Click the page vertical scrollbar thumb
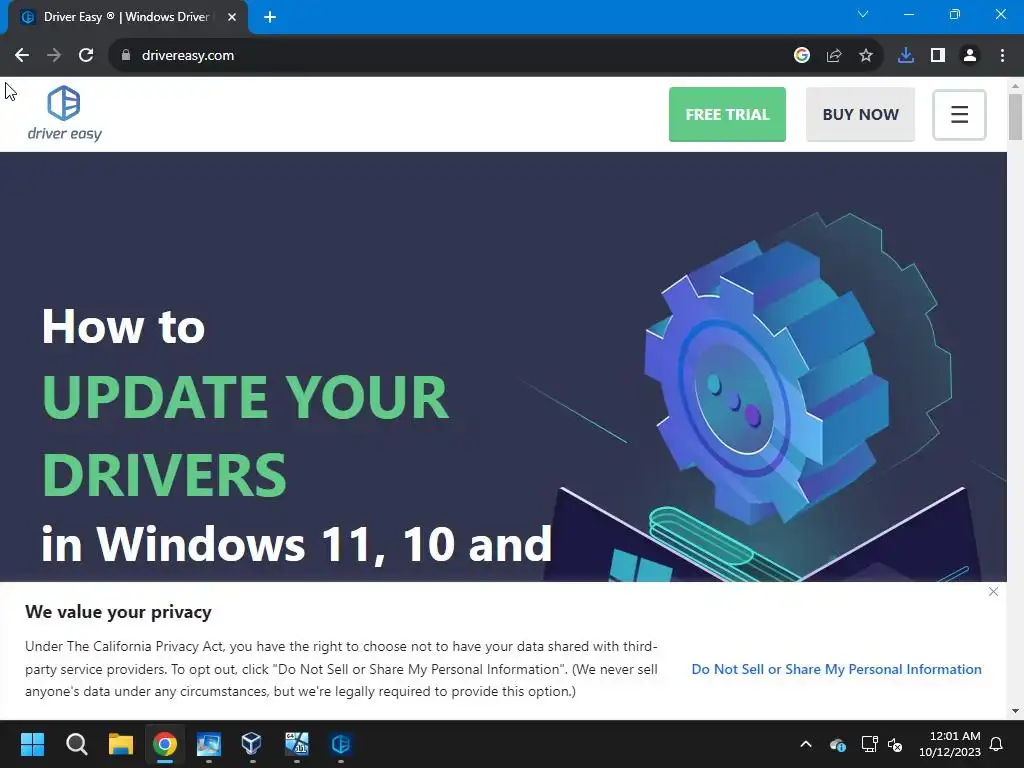This screenshot has height=768, width=1024. 1015,117
